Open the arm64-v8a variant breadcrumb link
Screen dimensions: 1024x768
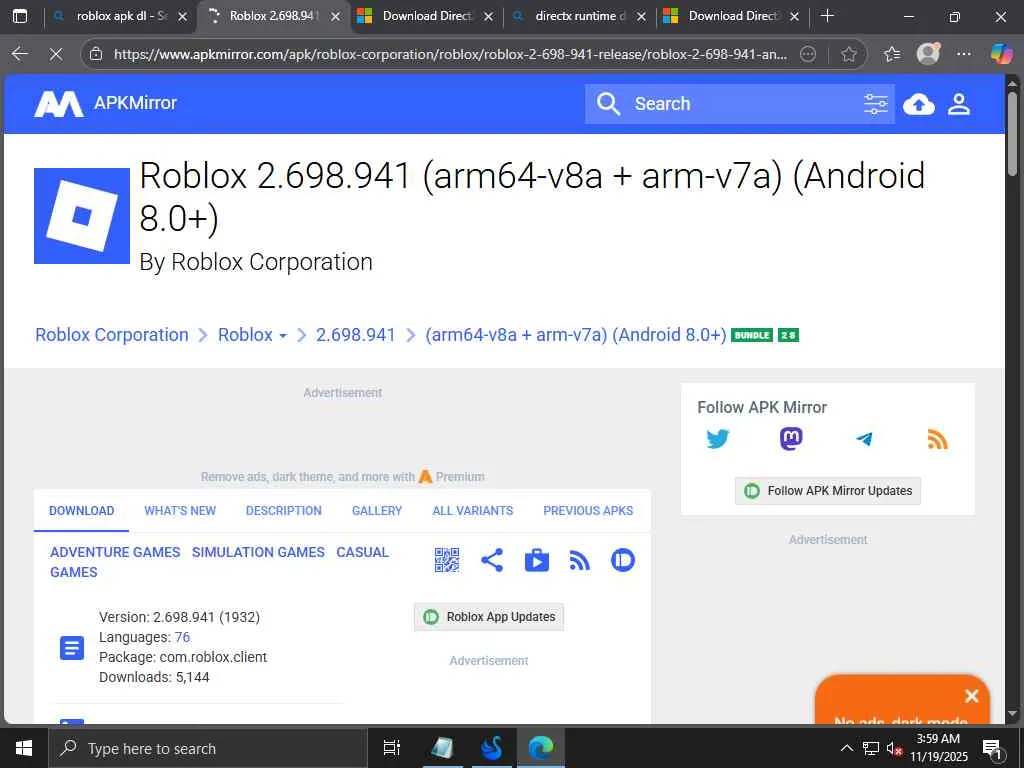575,334
